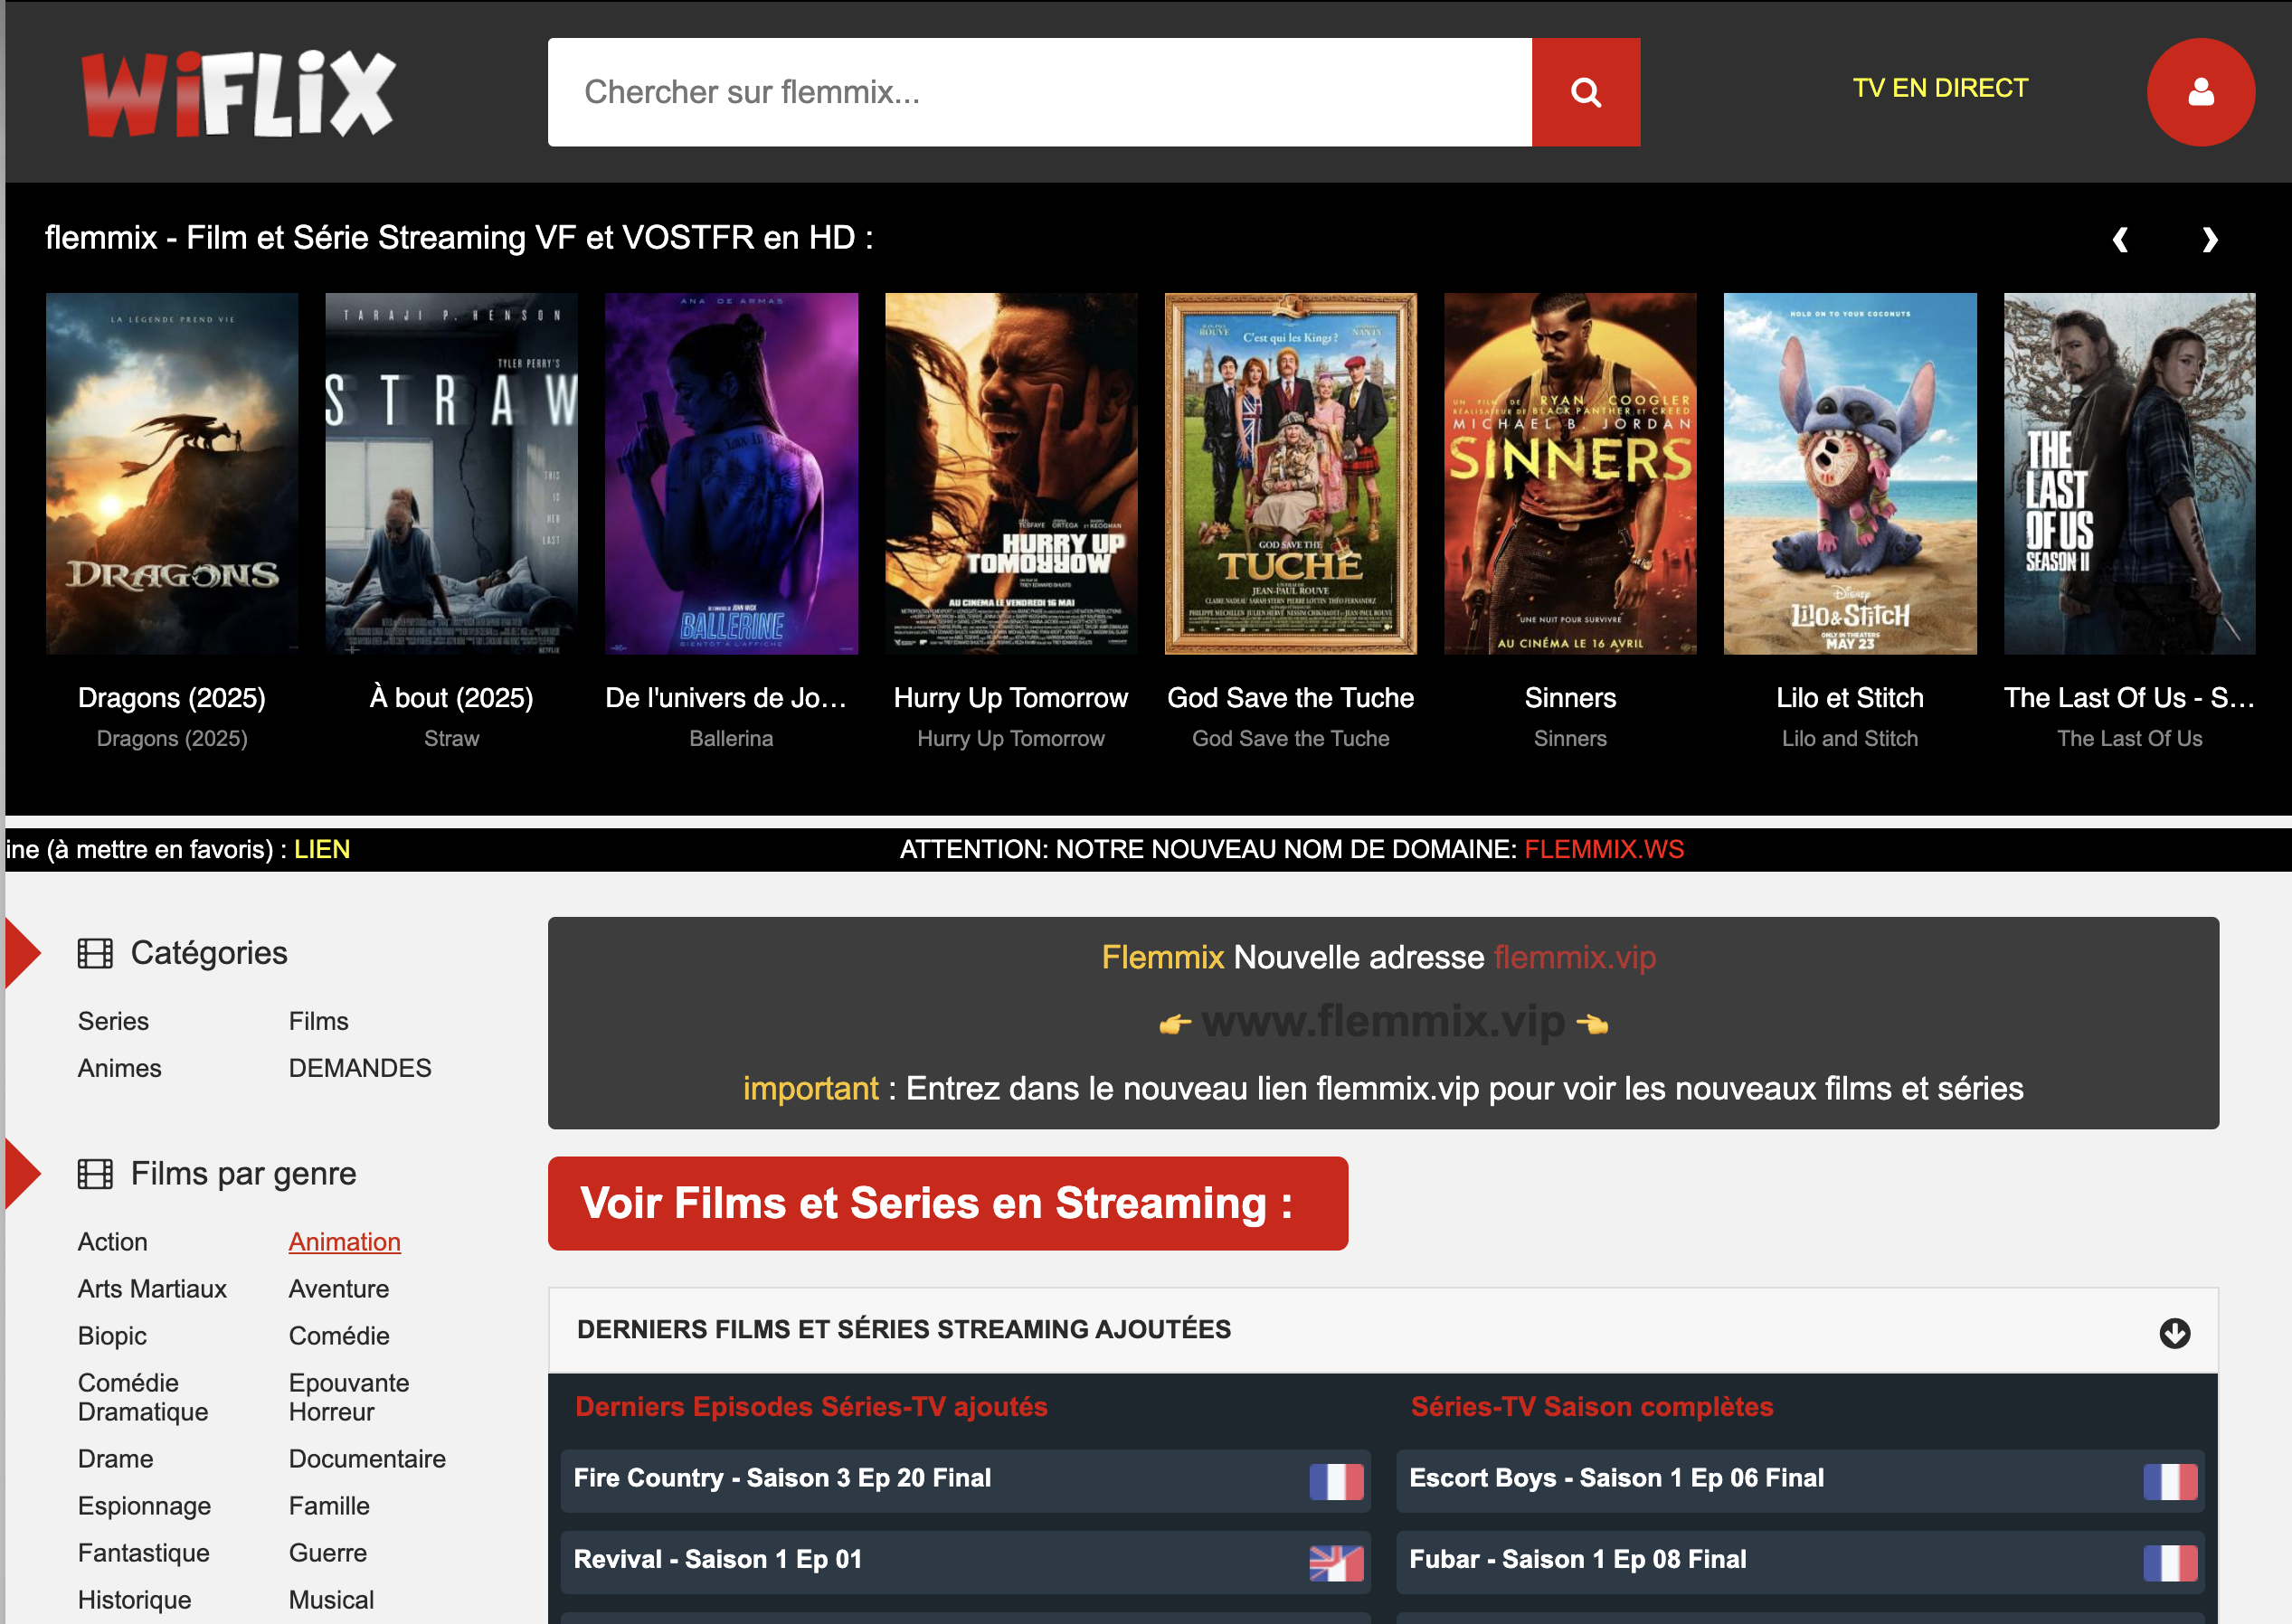
Task: Select the Biopic genre
Action: pos(112,1336)
